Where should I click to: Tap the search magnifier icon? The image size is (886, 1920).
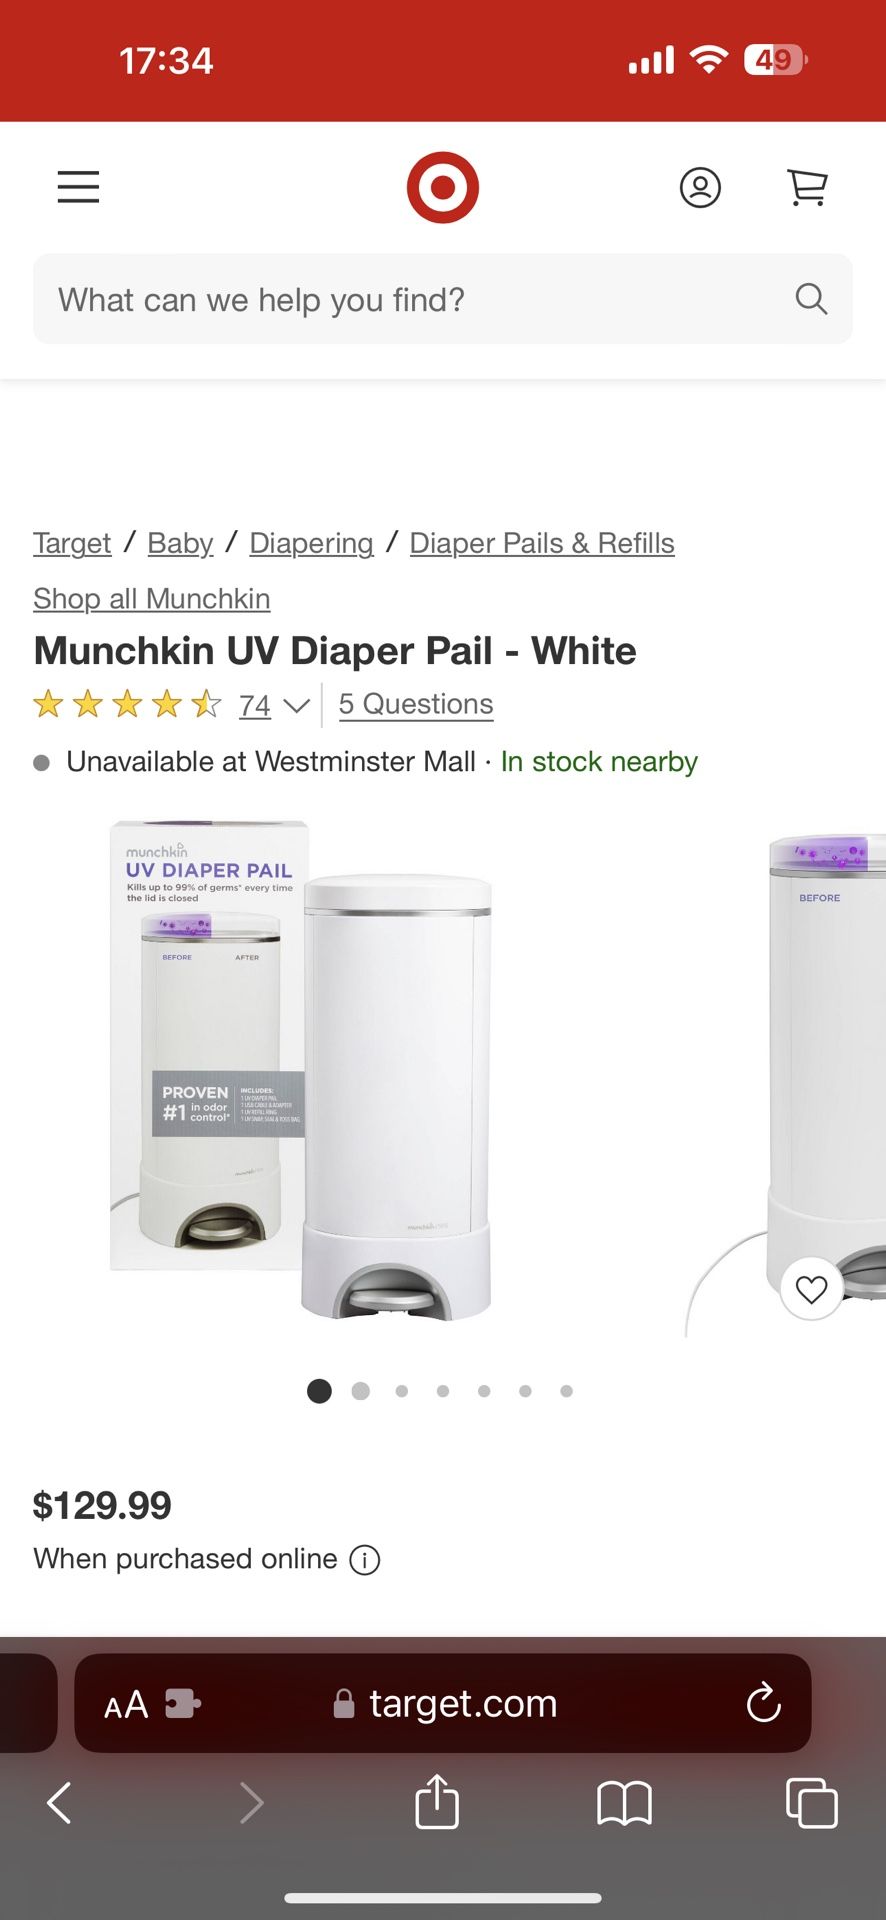(811, 299)
